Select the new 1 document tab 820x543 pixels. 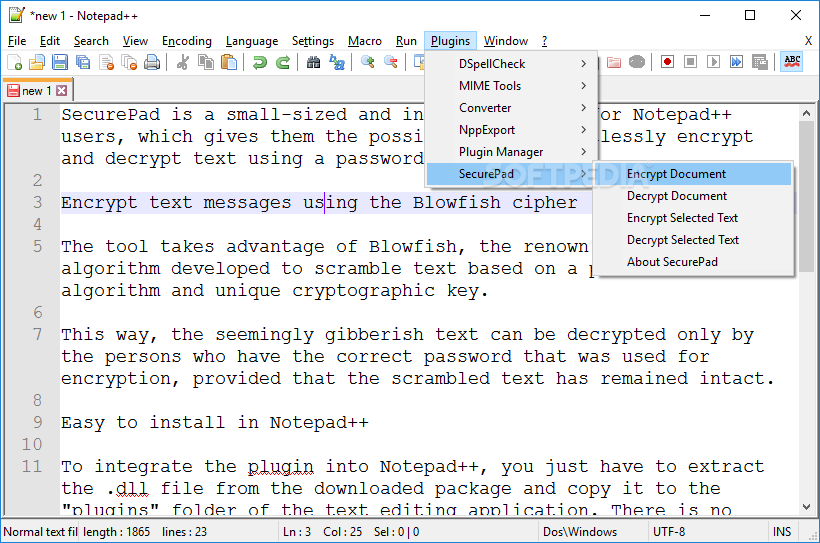pyautogui.click(x=37, y=90)
